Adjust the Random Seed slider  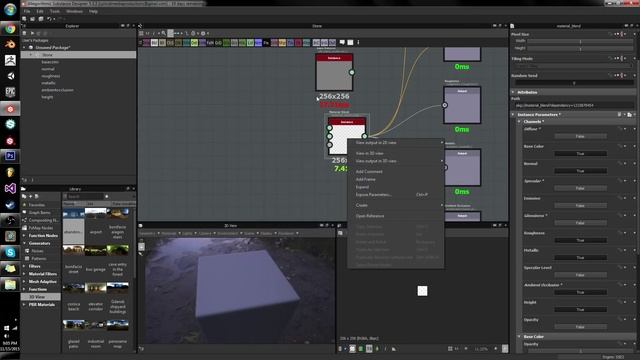coord(573,83)
